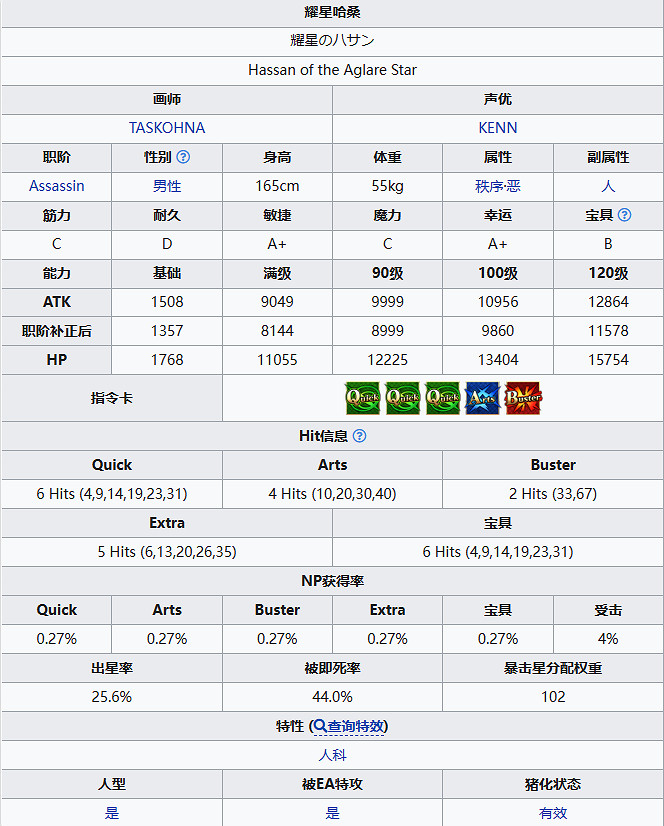
Task: Click the level 100 HP value 13404
Action: [498, 360]
